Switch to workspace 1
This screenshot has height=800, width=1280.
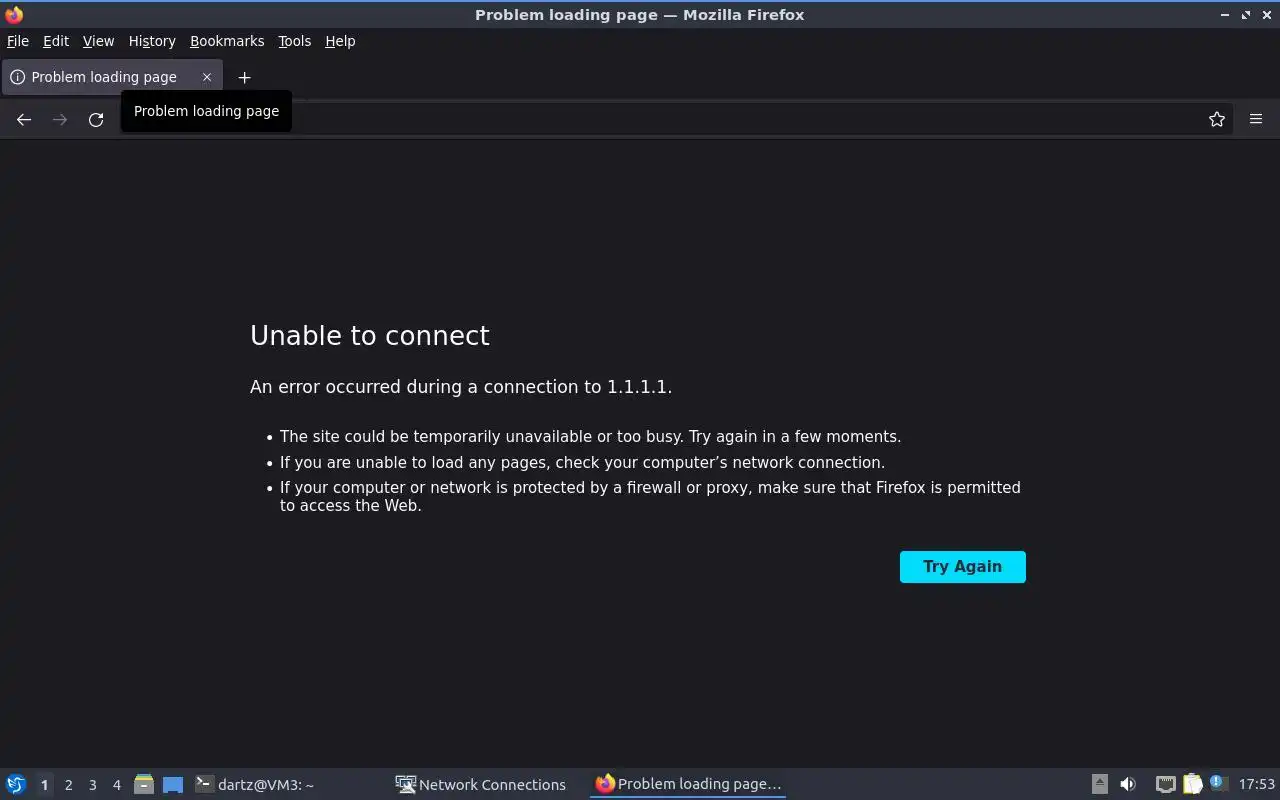44,785
